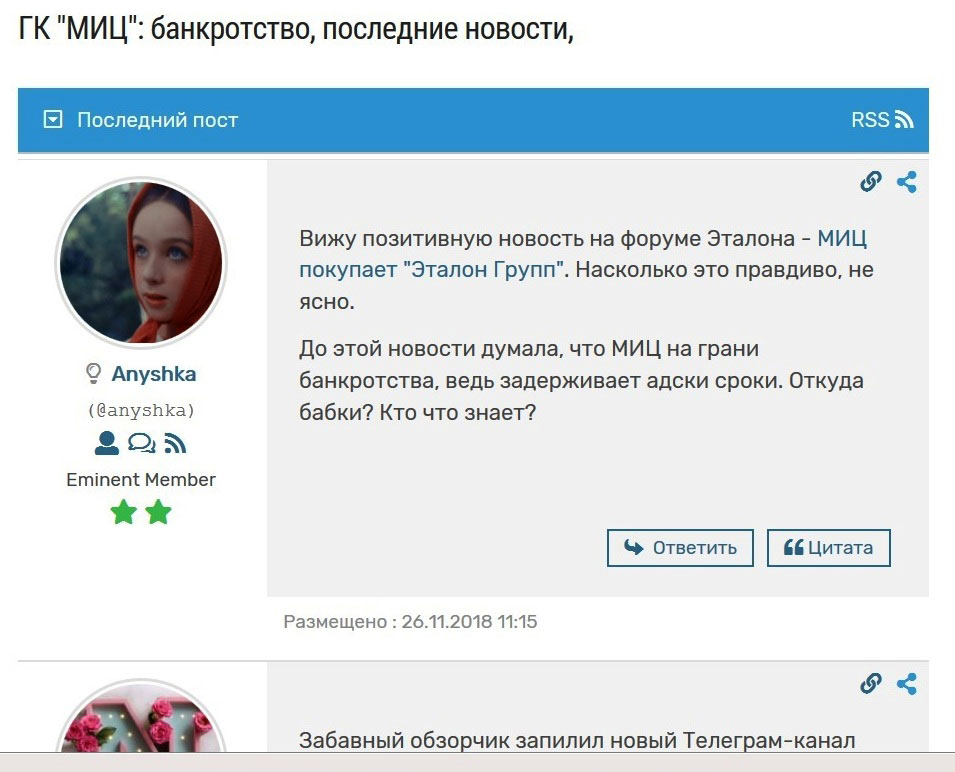Click Anyshka's avatar picture
Screen dimensions: 955x772
[x=141, y=263]
